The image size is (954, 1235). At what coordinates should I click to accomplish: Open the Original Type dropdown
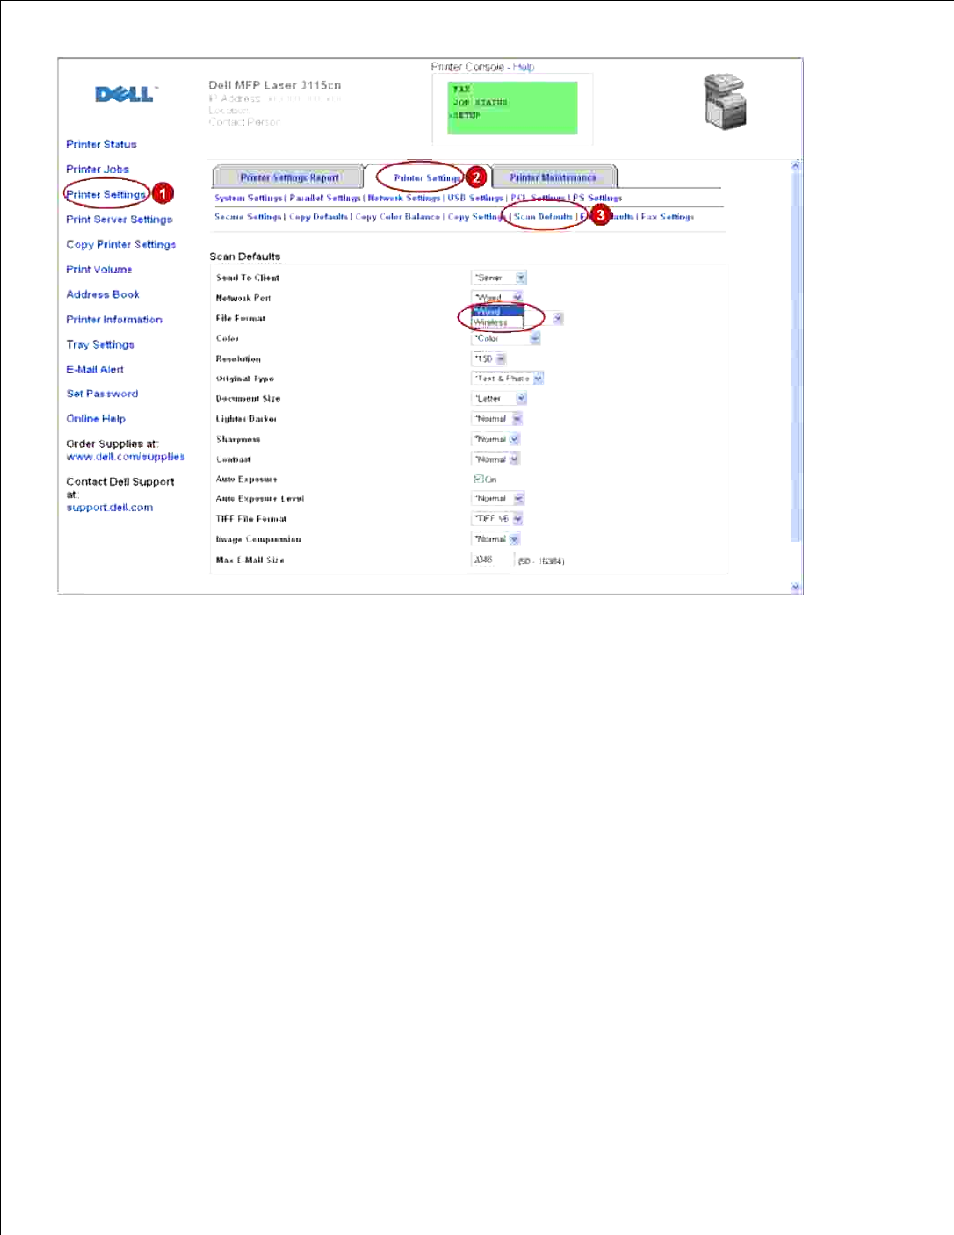pos(507,379)
